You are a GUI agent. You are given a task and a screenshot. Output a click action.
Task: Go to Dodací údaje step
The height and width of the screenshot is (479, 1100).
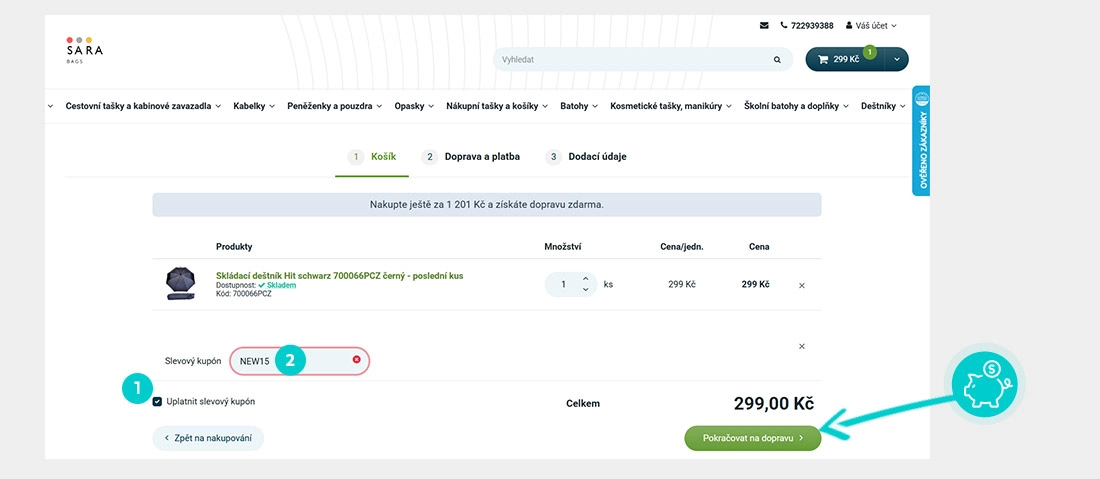(x=586, y=157)
